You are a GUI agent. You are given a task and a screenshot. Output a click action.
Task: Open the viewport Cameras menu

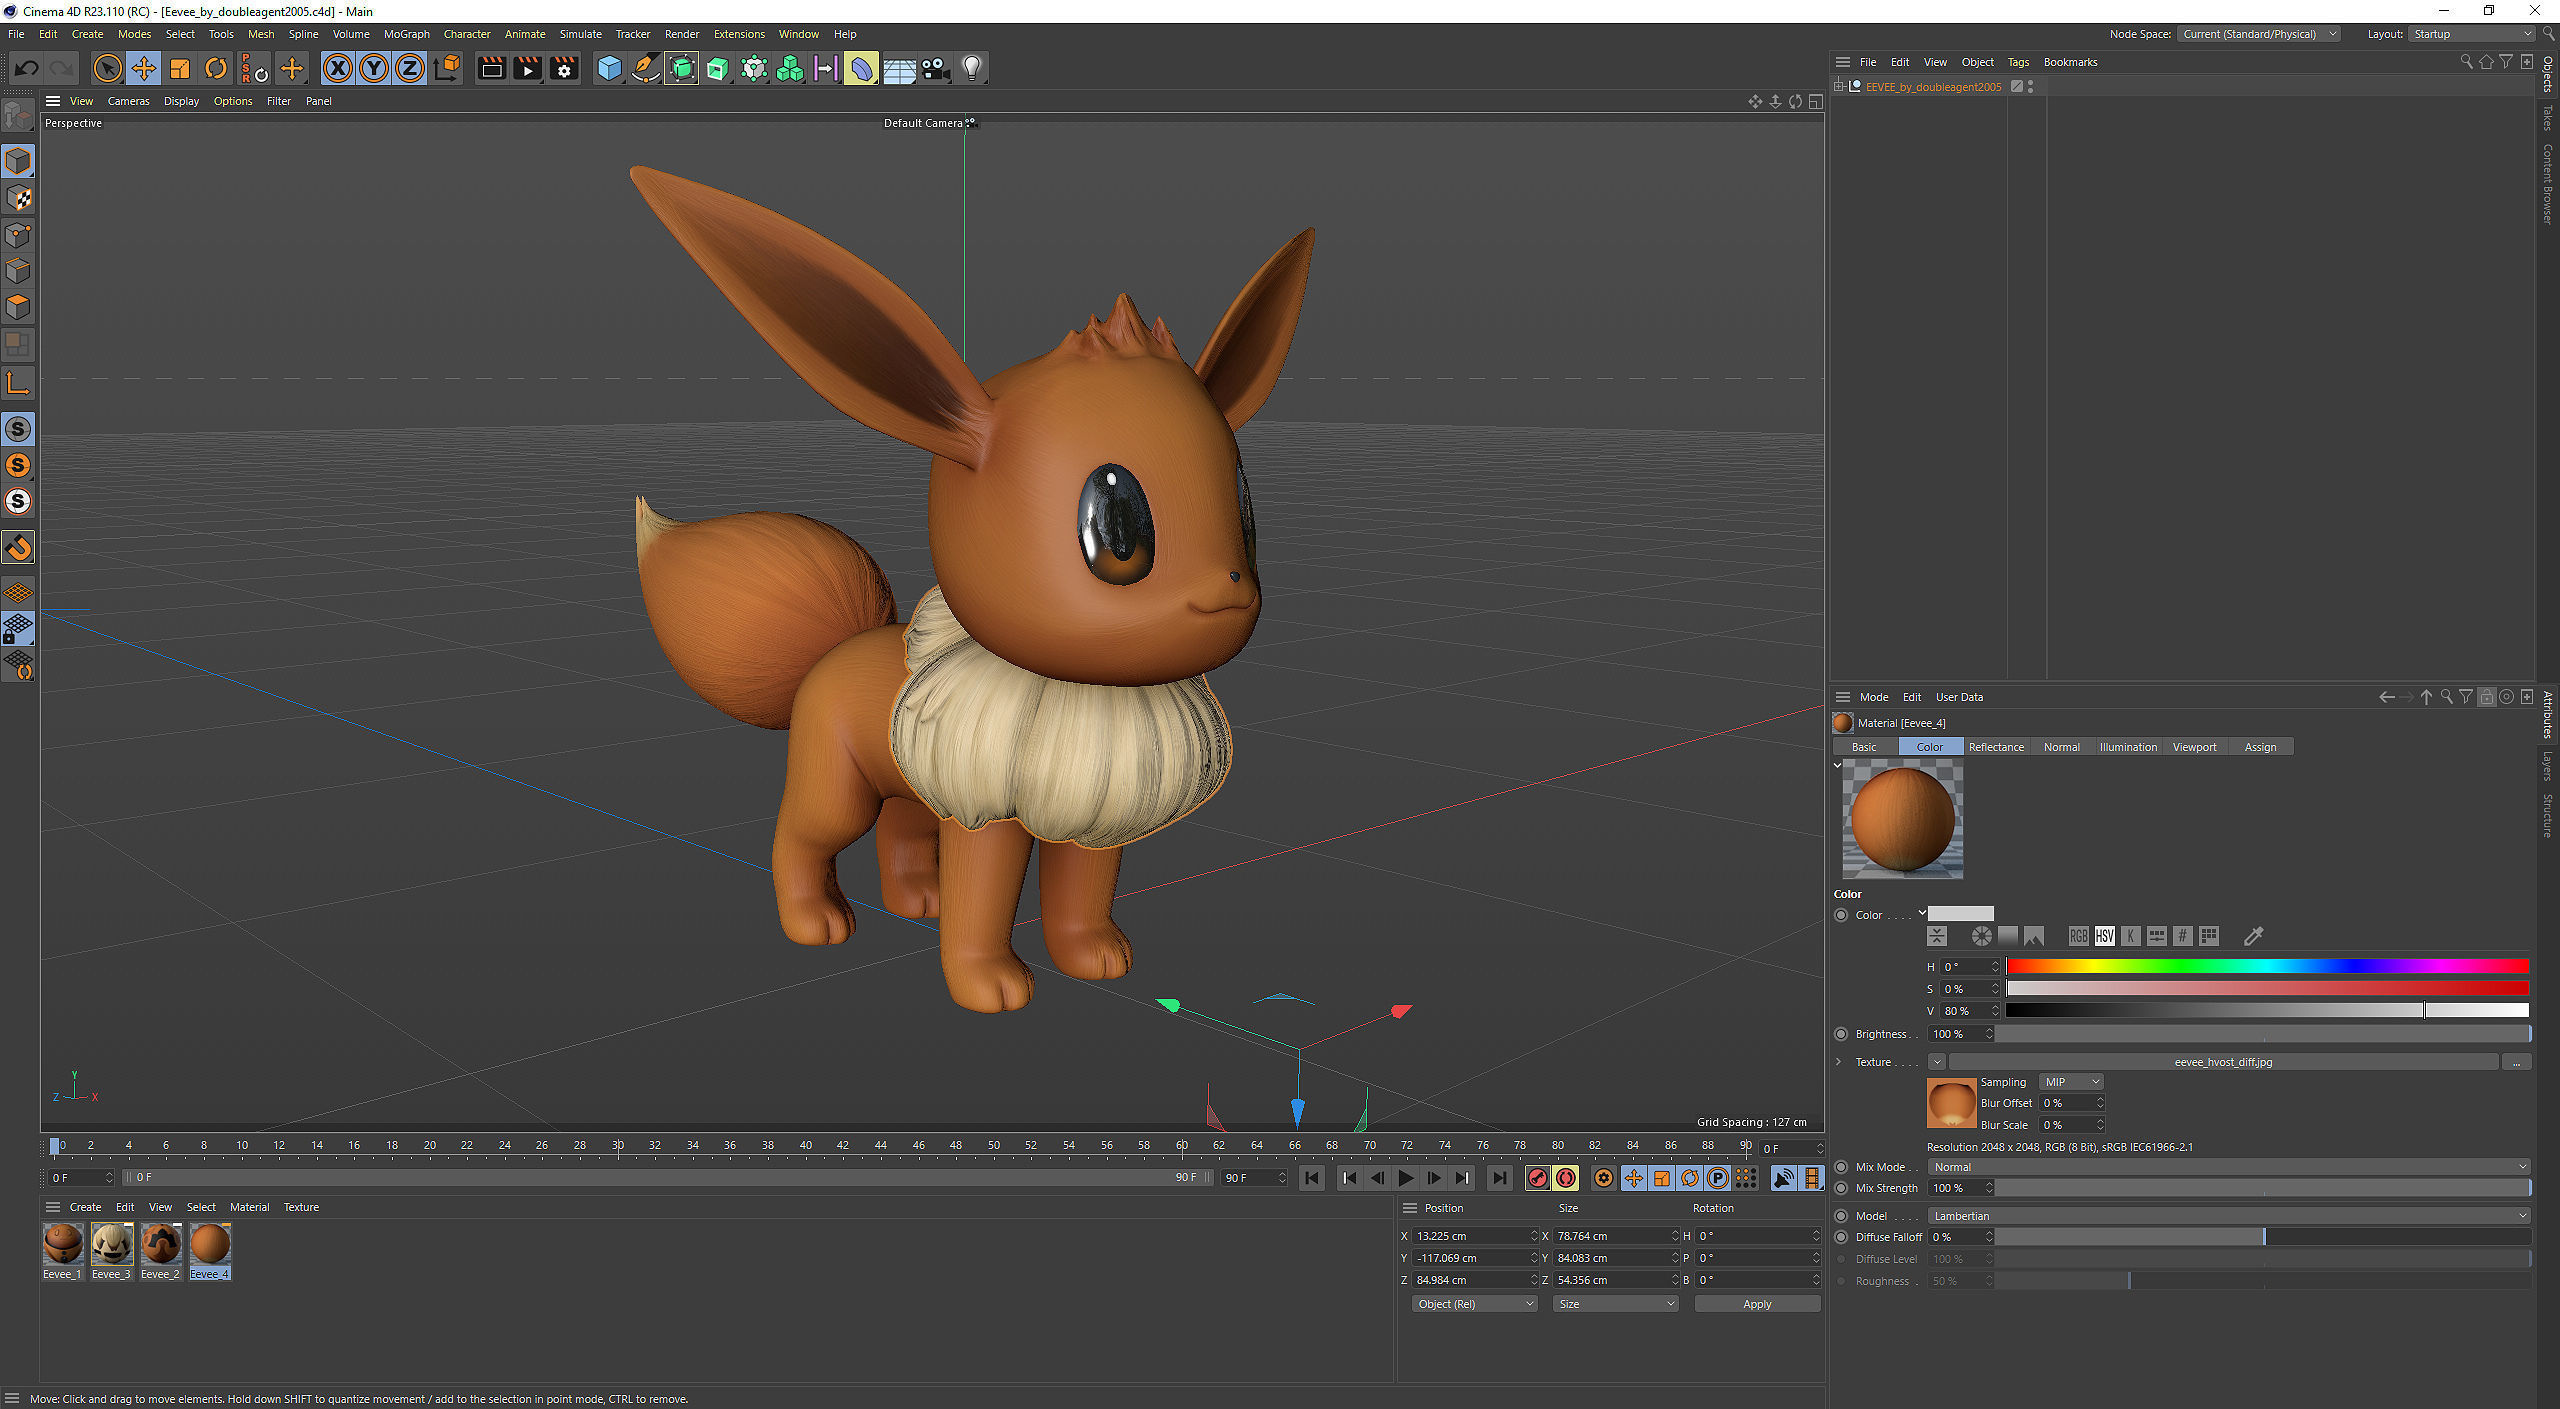[128, 101]
